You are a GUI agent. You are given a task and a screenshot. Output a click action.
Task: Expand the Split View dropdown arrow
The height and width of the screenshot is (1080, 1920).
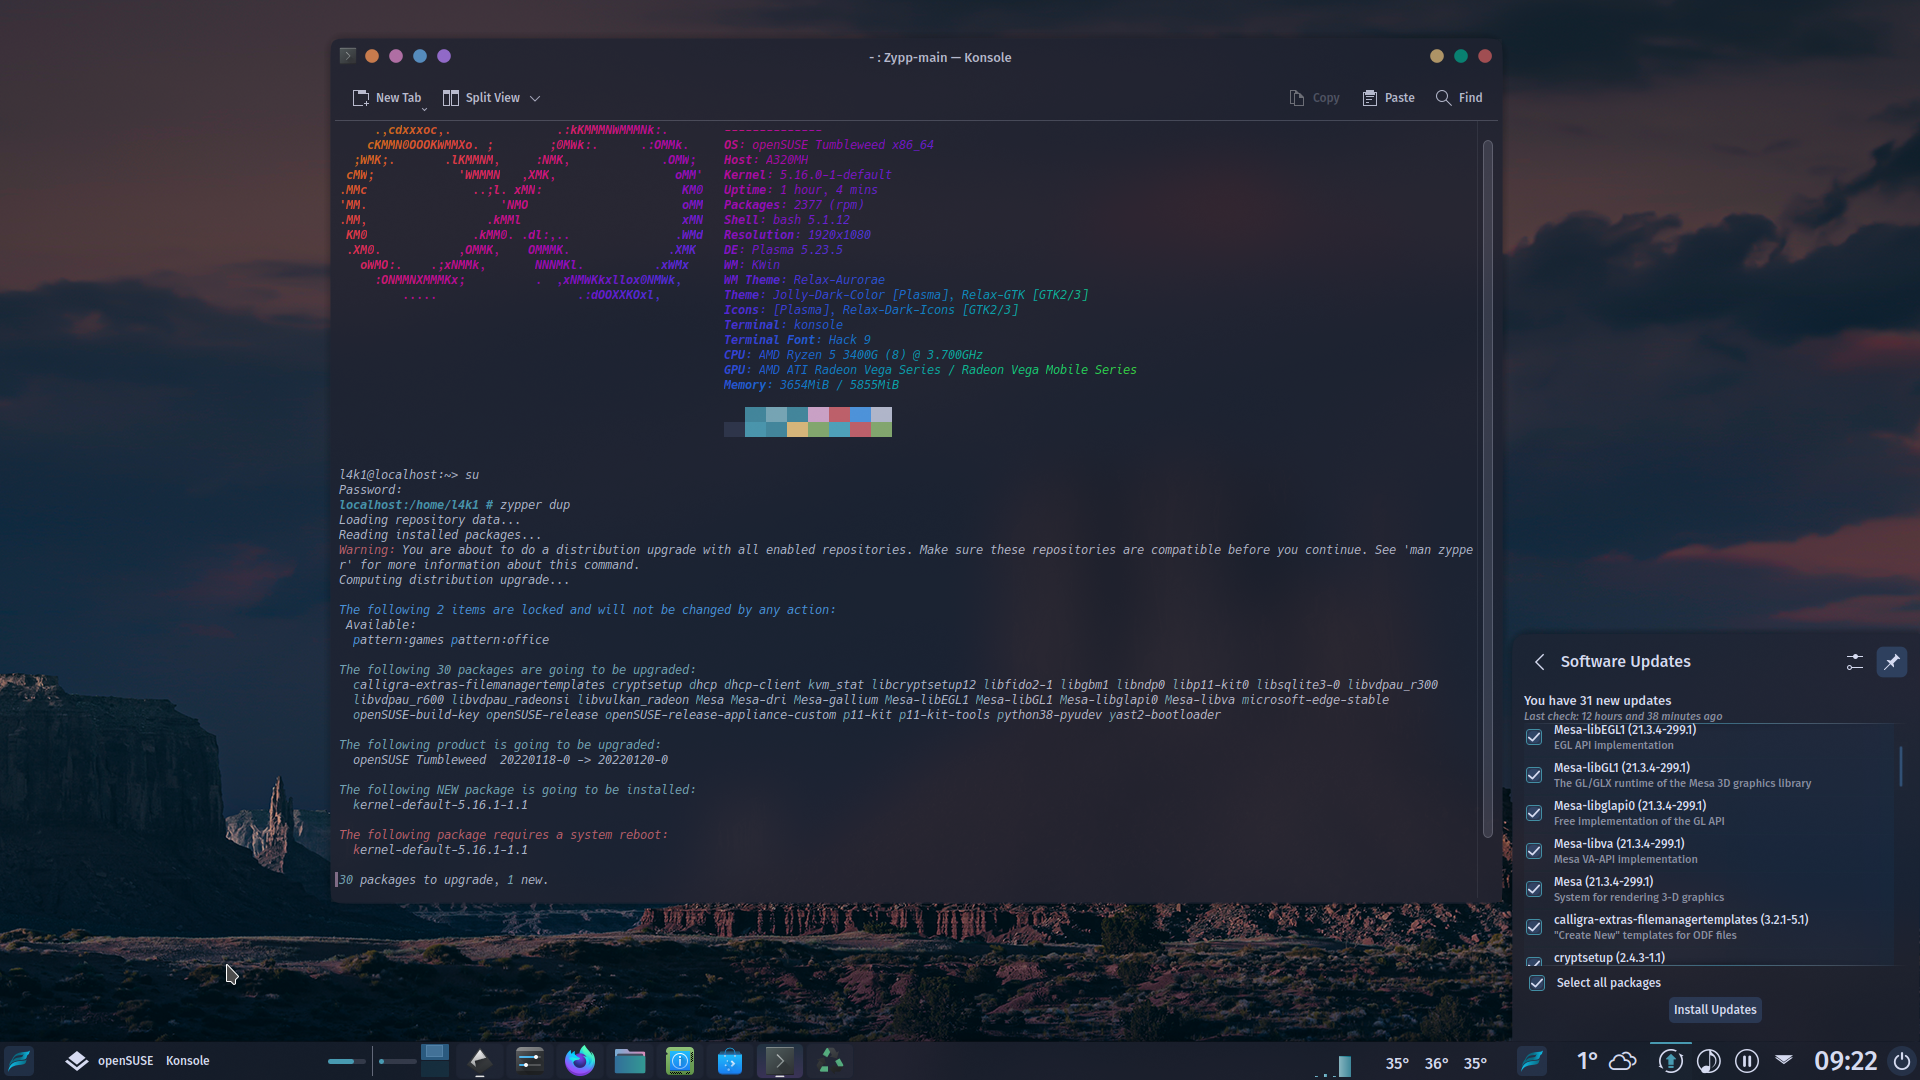click(x=535, y=98)
